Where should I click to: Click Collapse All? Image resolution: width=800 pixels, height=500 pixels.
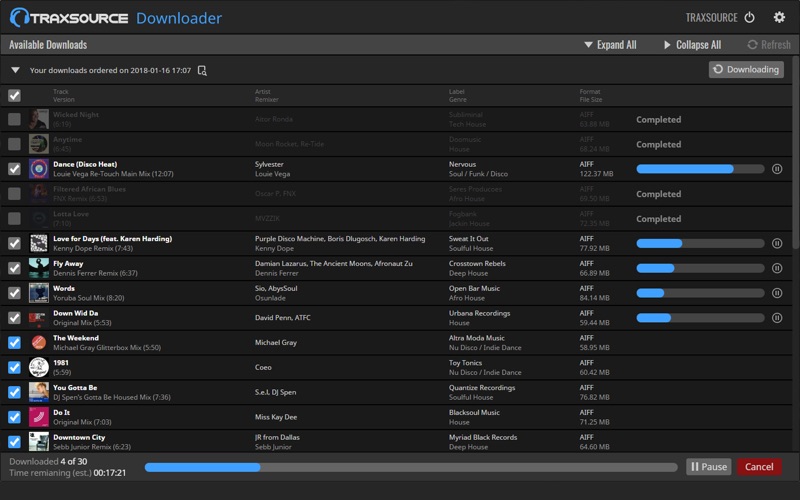click(x=692, y=44)
